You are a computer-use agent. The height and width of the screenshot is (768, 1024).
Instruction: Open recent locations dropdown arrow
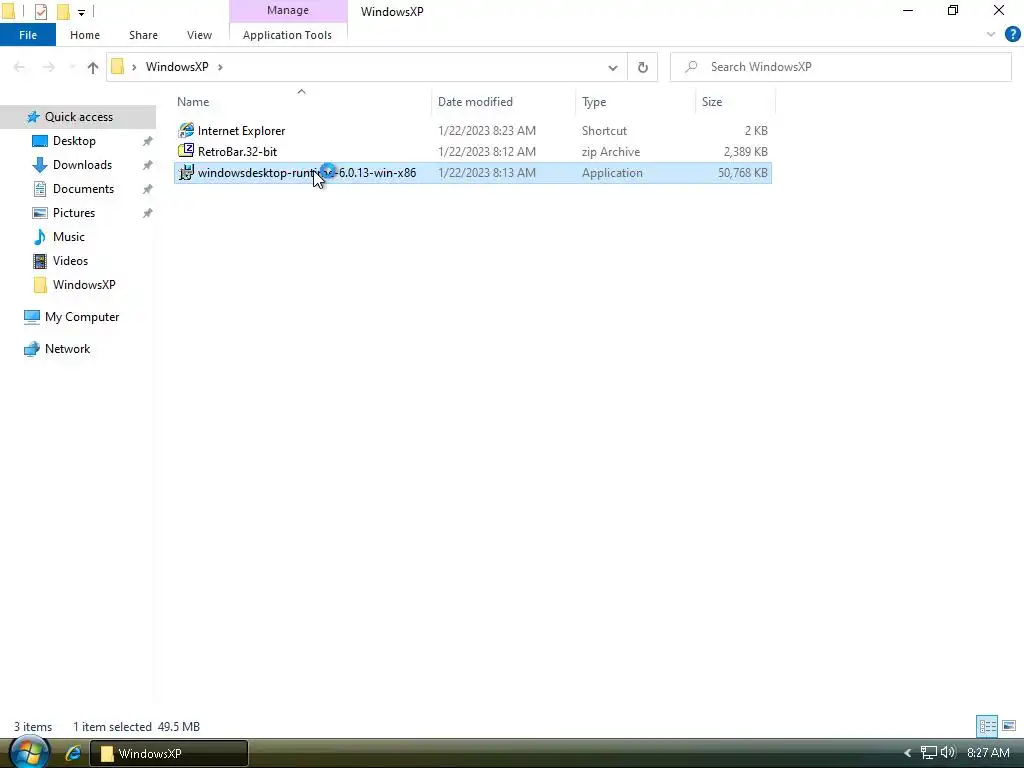click(x=72, y=67)
